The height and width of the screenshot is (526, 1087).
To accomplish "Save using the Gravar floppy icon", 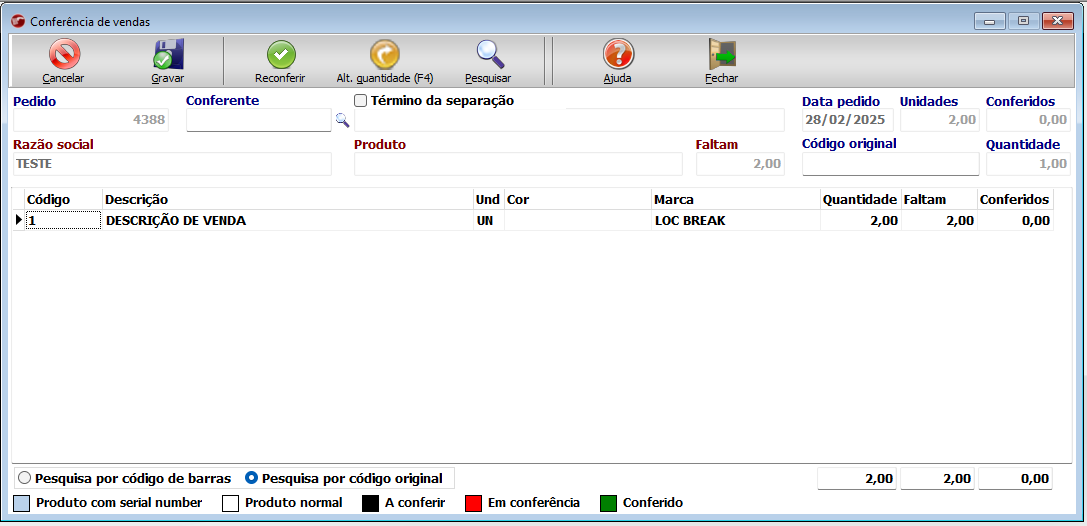I will (x=167, y=55).
